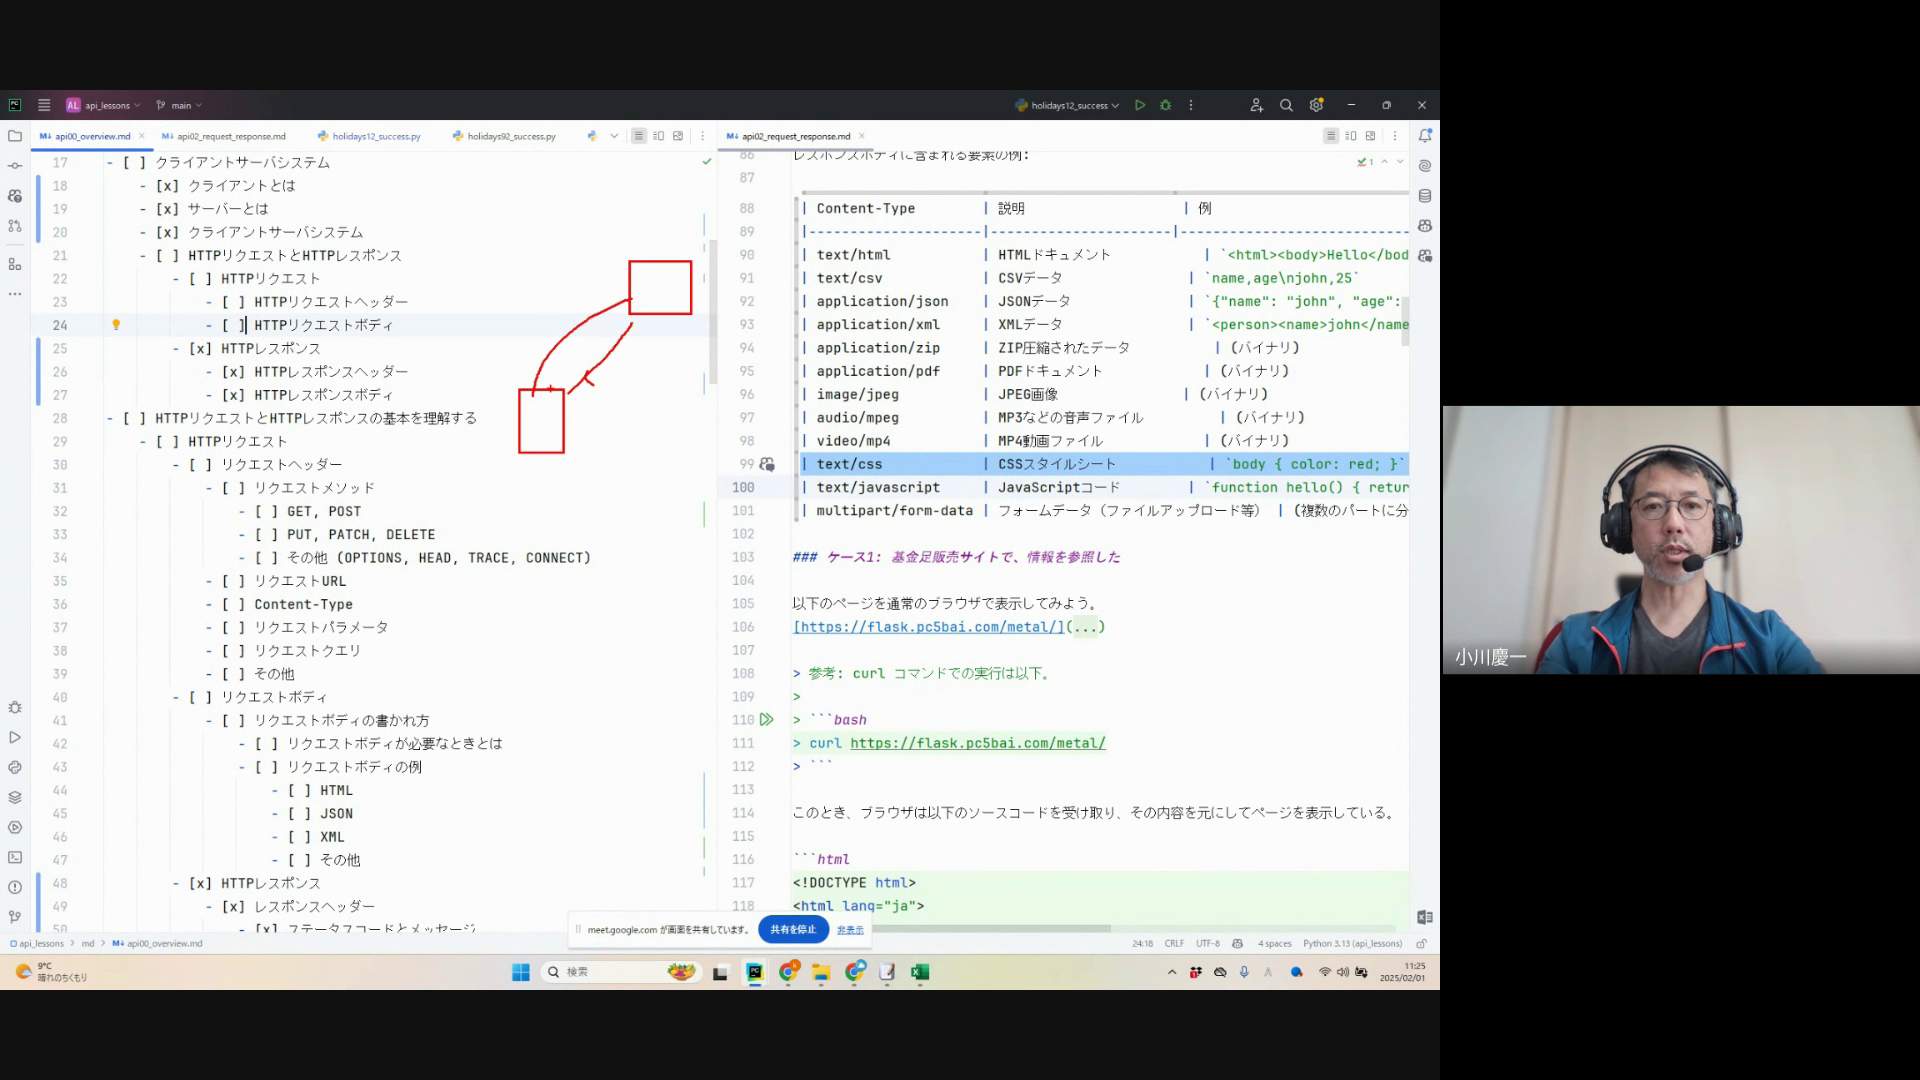The width and height of the screenshot is (1920, 1080).
Task: Switch left editor to Editor and Preview mode
Action: coord(658,136)
